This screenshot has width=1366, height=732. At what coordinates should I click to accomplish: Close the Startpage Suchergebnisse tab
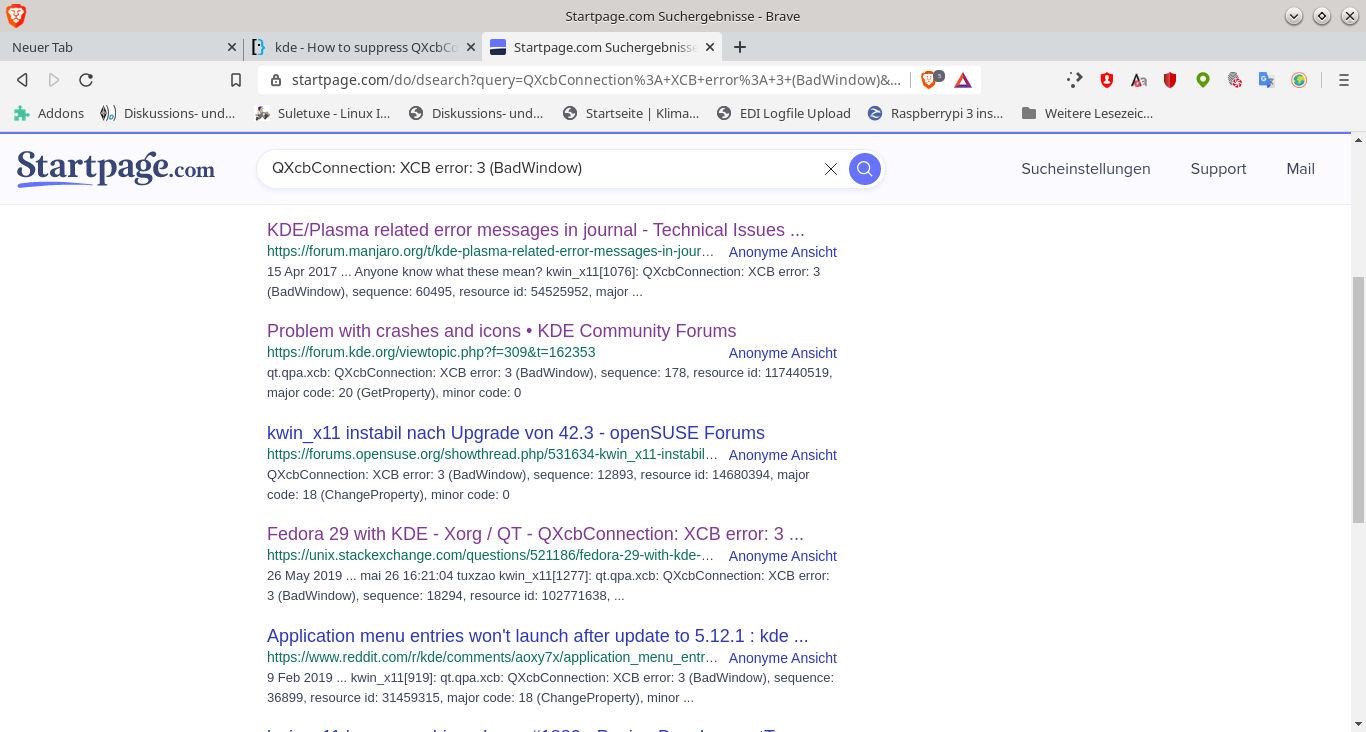710,47
